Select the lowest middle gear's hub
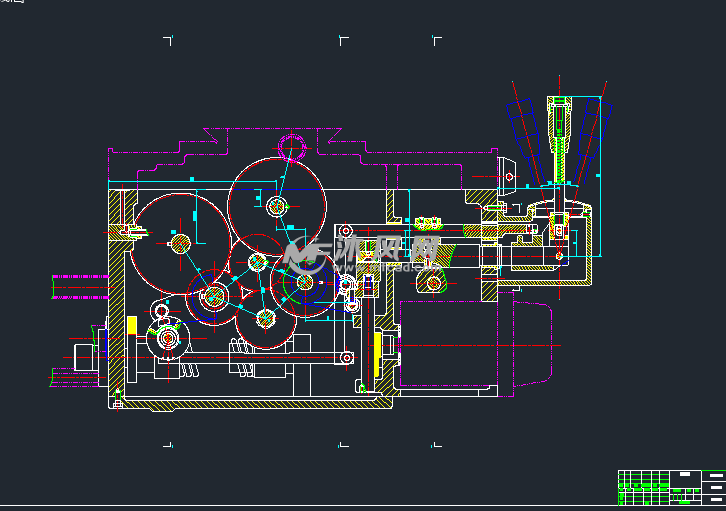The image size is (726, 511). 265,319
